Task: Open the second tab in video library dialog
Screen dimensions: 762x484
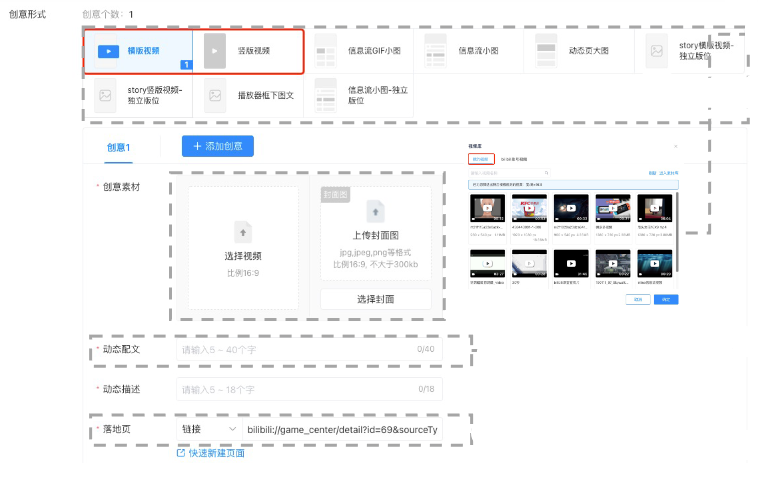Action: click(x=514, y=159)
